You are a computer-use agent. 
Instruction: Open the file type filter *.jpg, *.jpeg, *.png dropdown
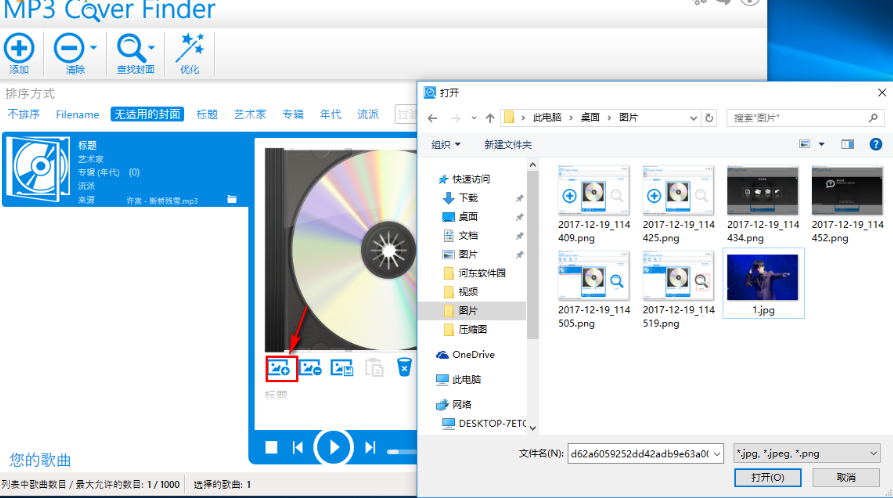tap(806, 454)
